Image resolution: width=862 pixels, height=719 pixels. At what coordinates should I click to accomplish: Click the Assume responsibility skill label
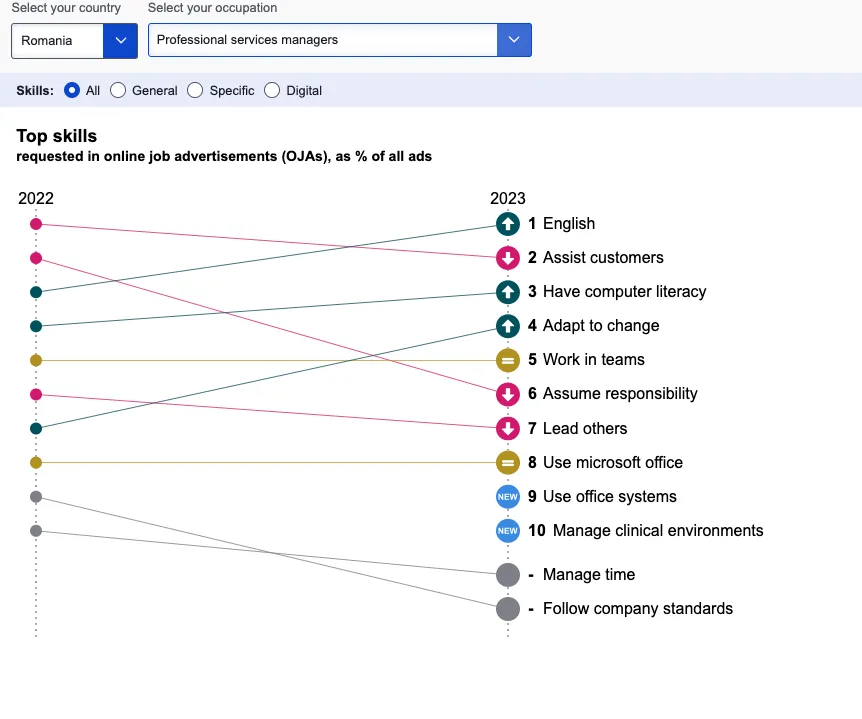[620, 394]
